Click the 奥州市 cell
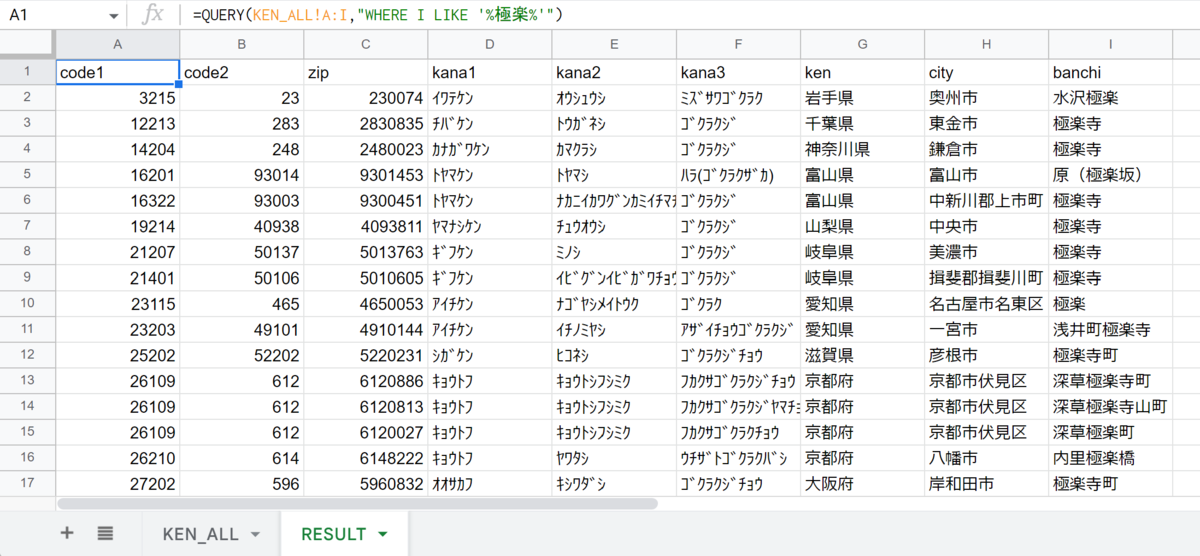 point(986,98)
